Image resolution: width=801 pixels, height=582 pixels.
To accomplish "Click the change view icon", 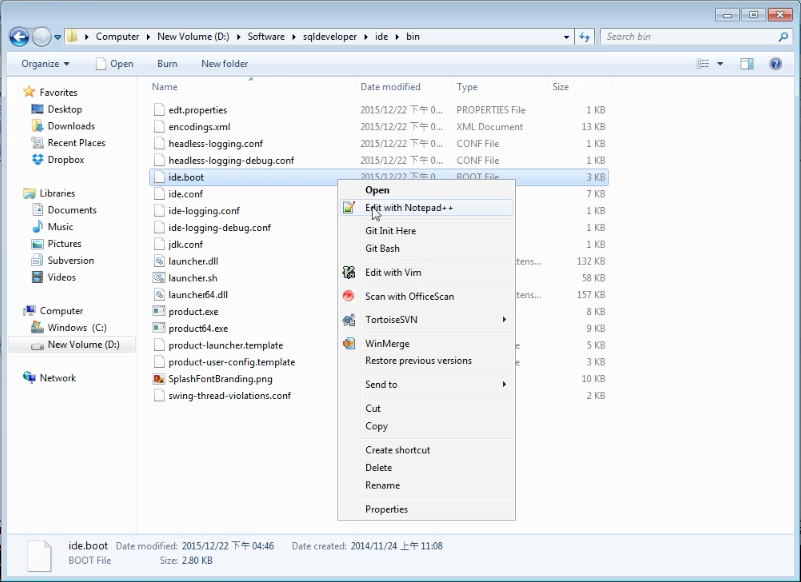I will click(703, 64).
